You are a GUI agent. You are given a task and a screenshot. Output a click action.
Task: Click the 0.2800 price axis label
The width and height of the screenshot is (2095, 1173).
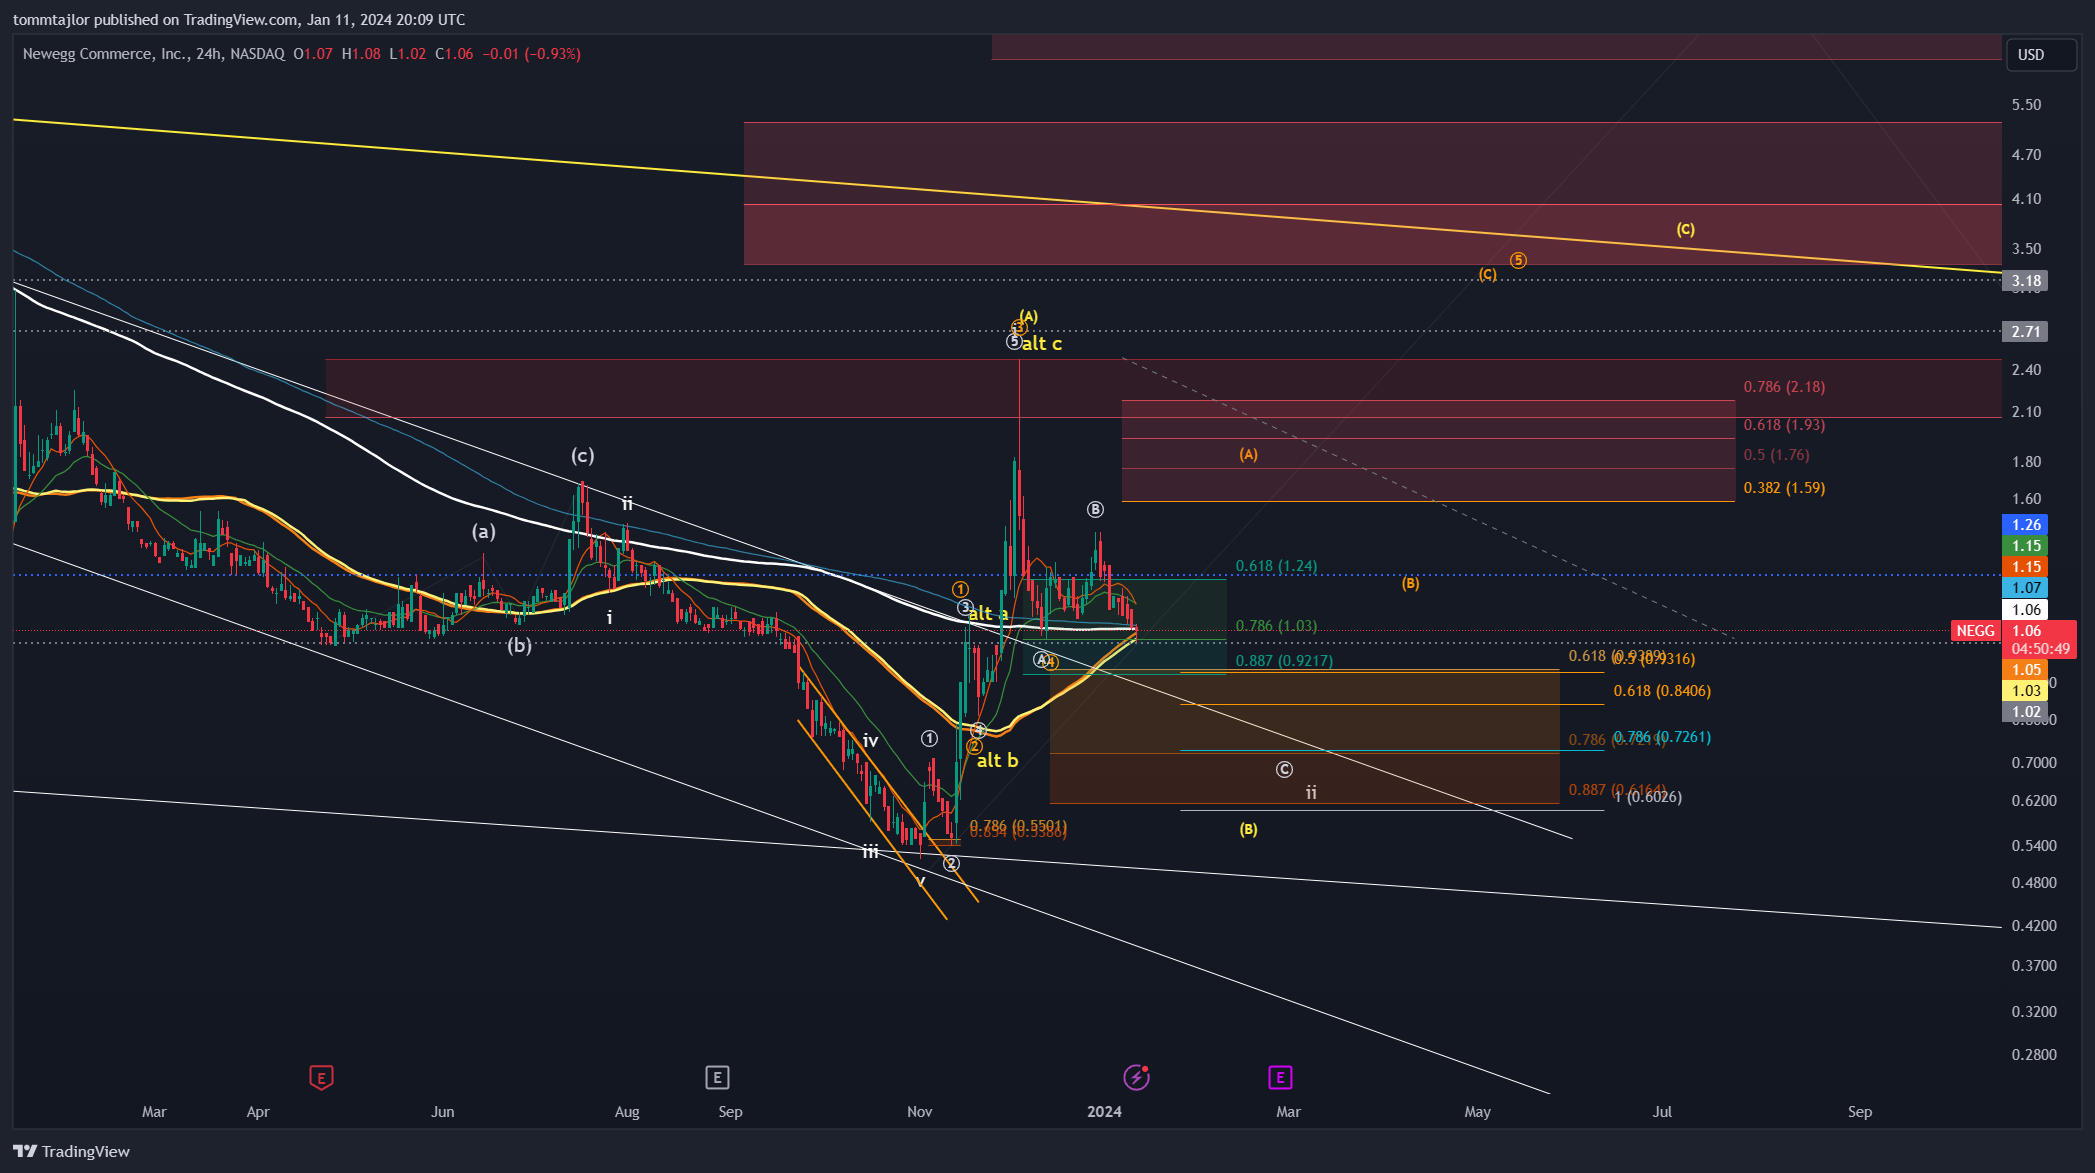click(x=2034, y=1055)
